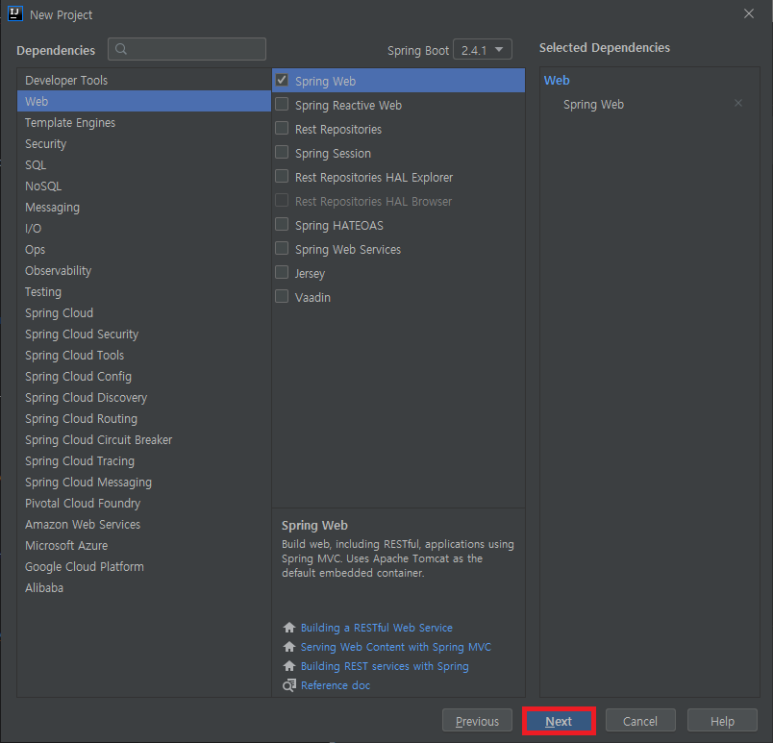Select Pivotal Cloud Foundry category
Viewport: 773px width, 743px height.
coord(144,503)
